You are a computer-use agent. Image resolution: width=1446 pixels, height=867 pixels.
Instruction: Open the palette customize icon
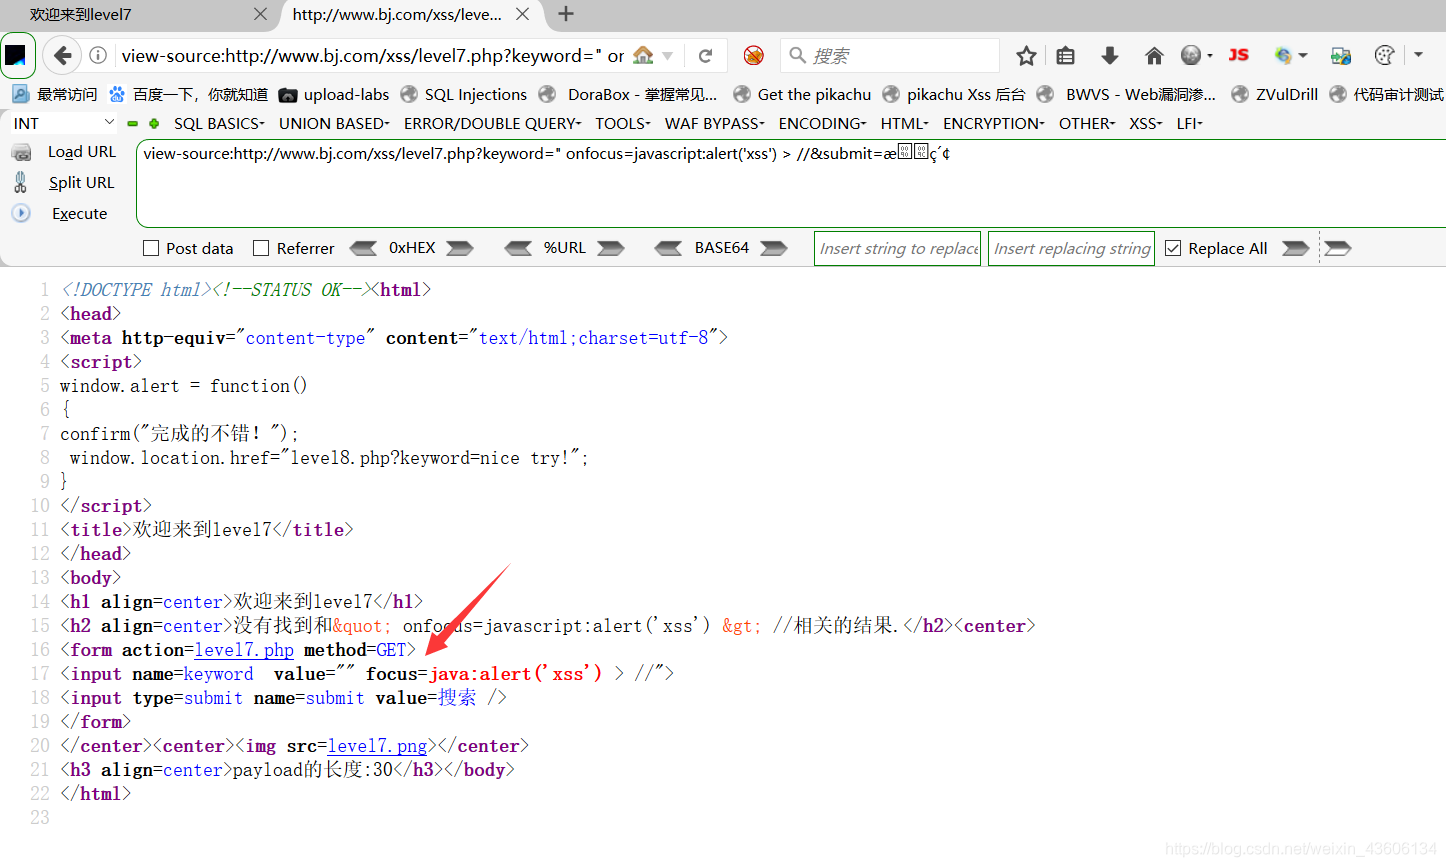1385,55
